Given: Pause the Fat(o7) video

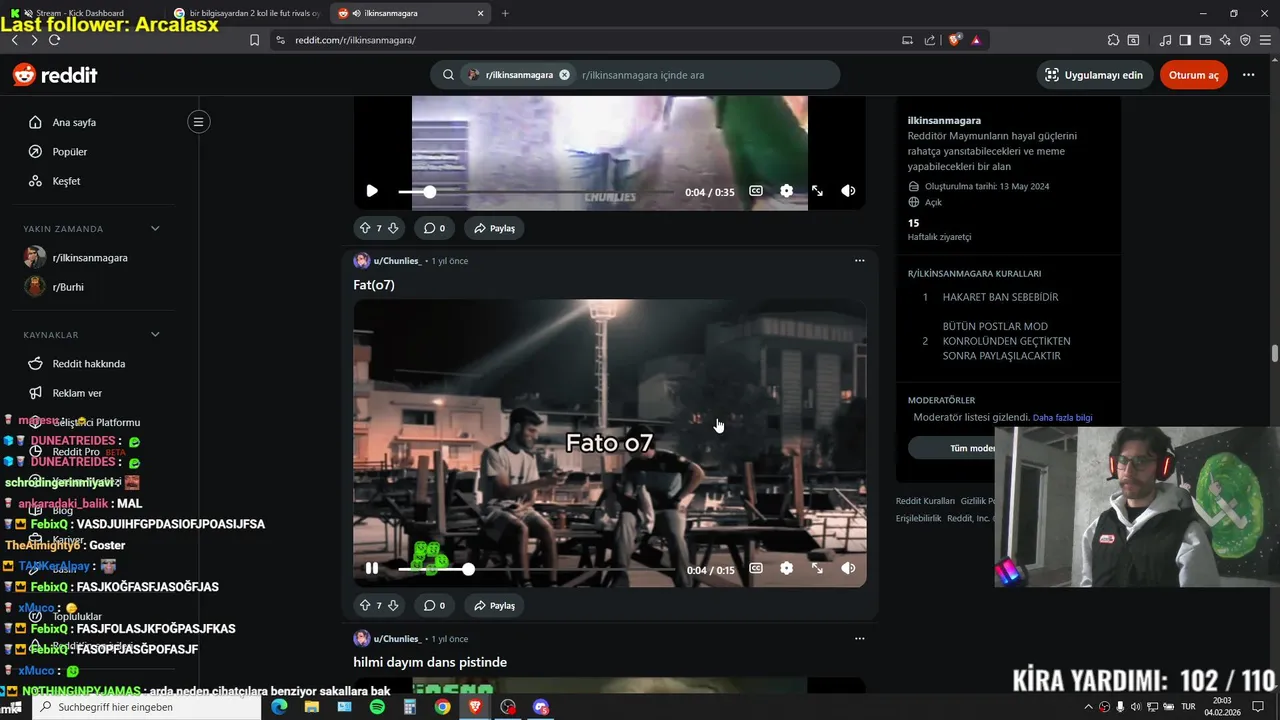Looking at the screenshot, I should 372,568.
